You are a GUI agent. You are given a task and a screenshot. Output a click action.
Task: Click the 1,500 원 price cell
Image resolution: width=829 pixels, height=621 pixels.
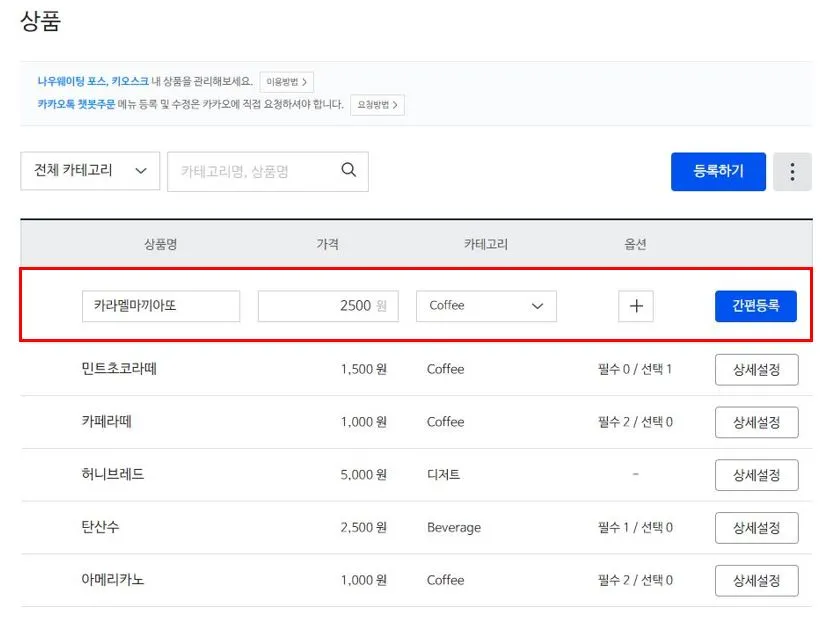point(364,369)
